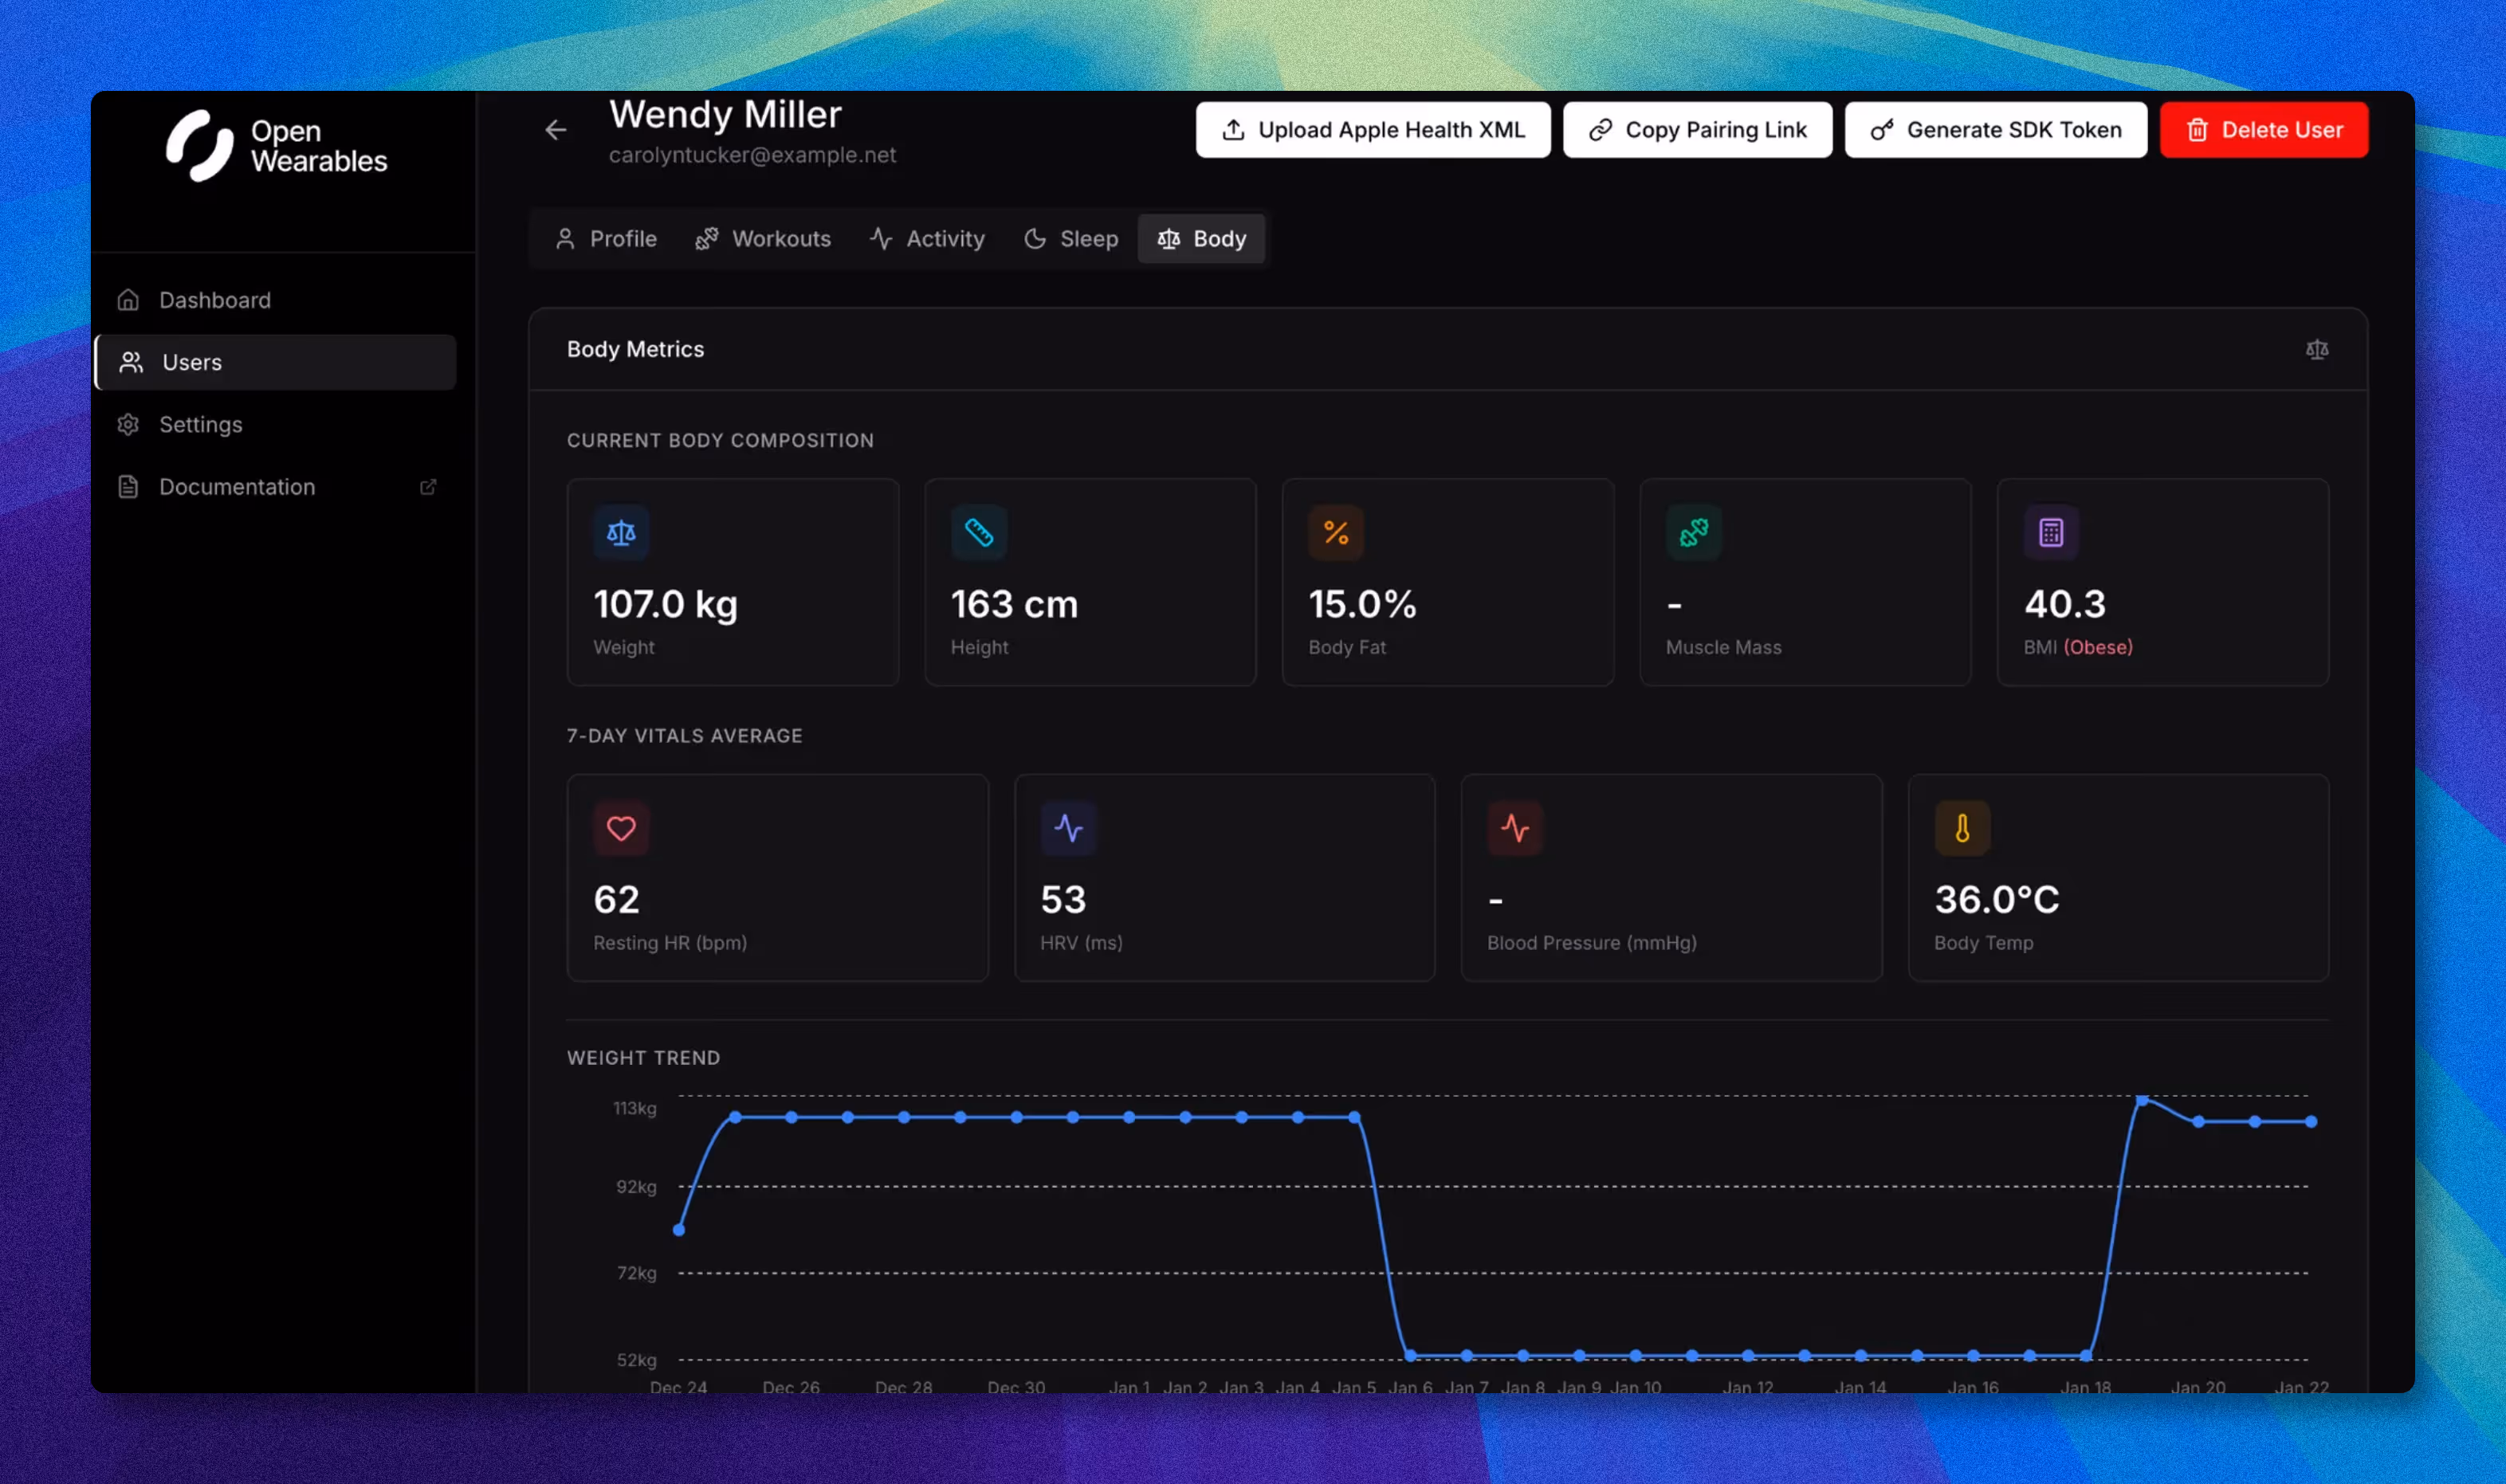This screenshot has width=2506, height=1484.
Task: Click the email carolyntucker@example.net
Action: (x=752, y=155)
